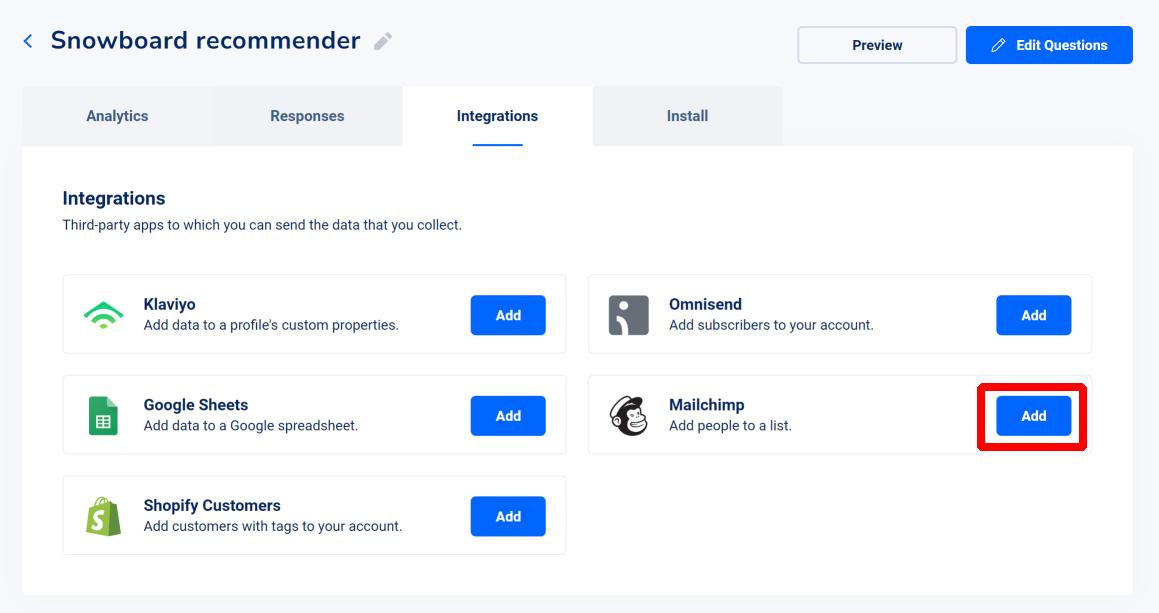Click the pencil icon in Edit Questions
1159x613 pixels.
click(998, 45)
